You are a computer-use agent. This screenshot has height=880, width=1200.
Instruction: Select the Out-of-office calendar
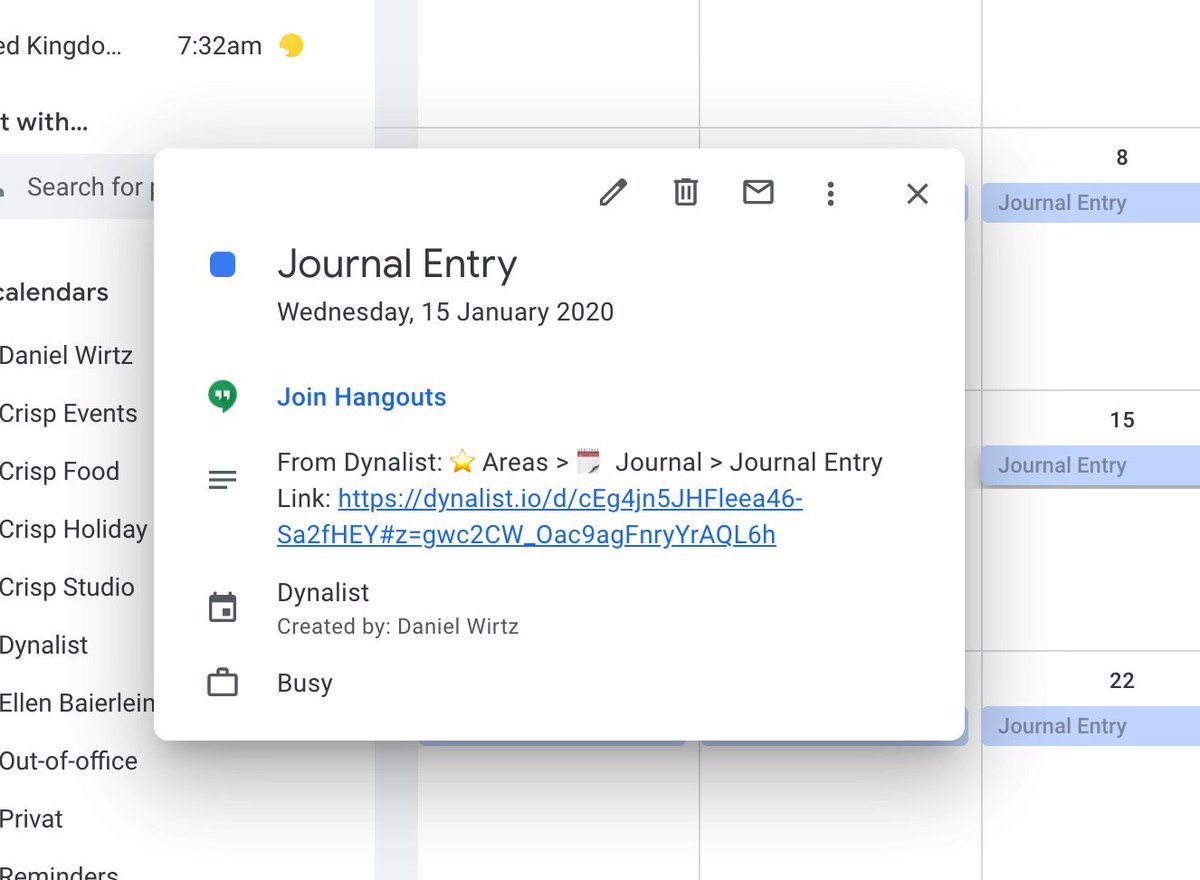(68, 761)
